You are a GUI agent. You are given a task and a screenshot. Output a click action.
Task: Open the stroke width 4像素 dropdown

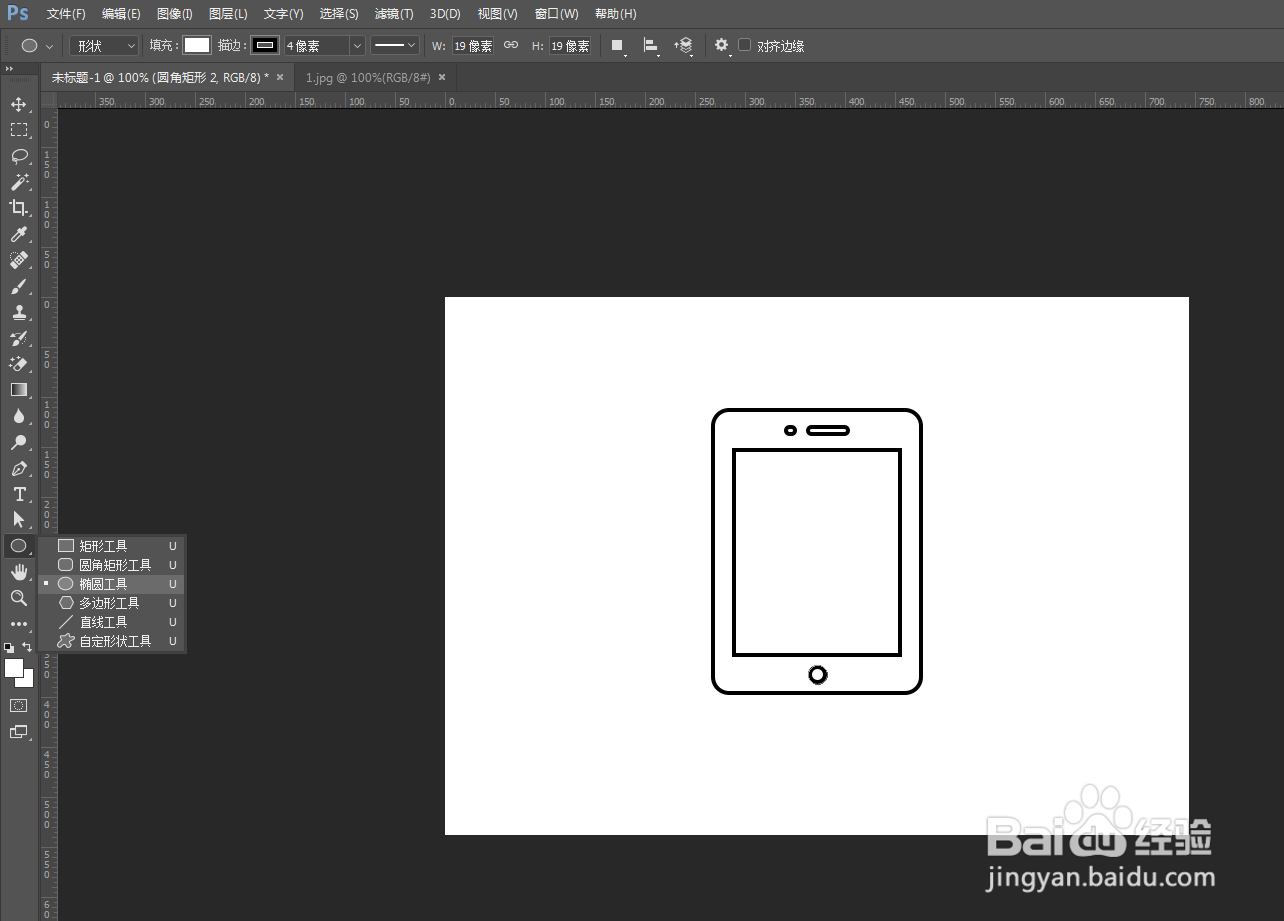(x=324, y=46)
